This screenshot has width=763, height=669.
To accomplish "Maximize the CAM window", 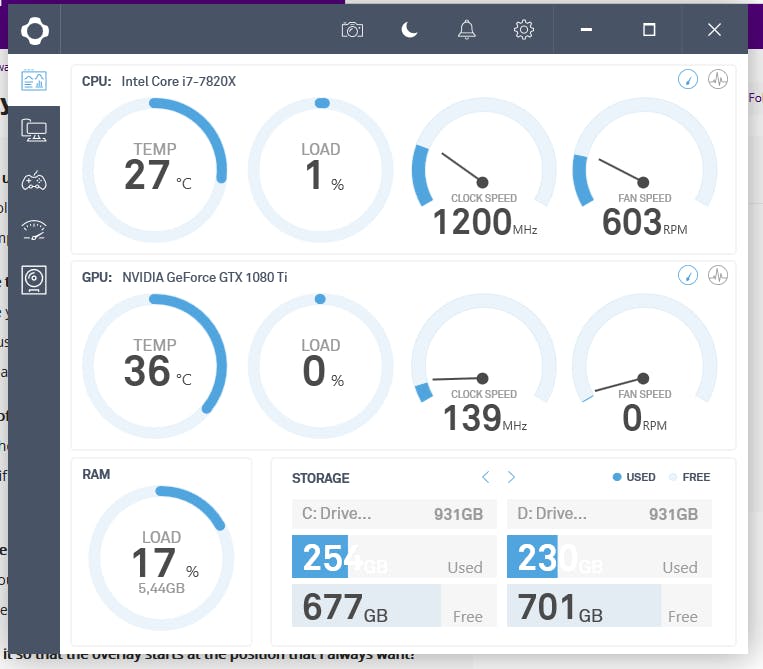I will coord(649,30).
